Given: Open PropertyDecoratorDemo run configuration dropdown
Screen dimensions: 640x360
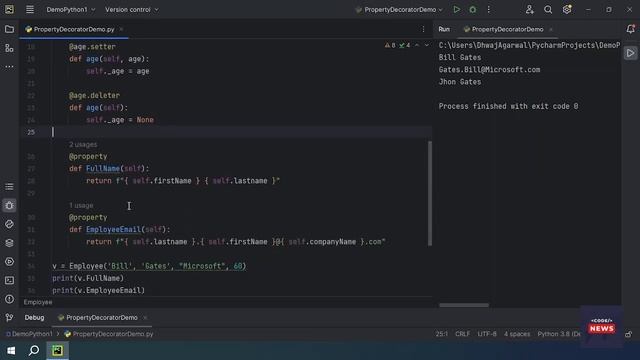Looking at the screenshot, I should [x=400, y=9].
